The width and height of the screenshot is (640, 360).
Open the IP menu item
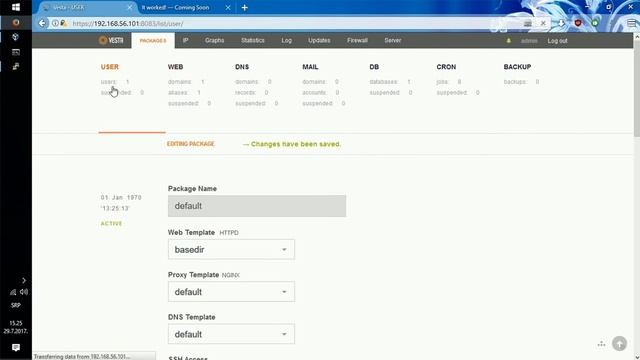[185, 40]
